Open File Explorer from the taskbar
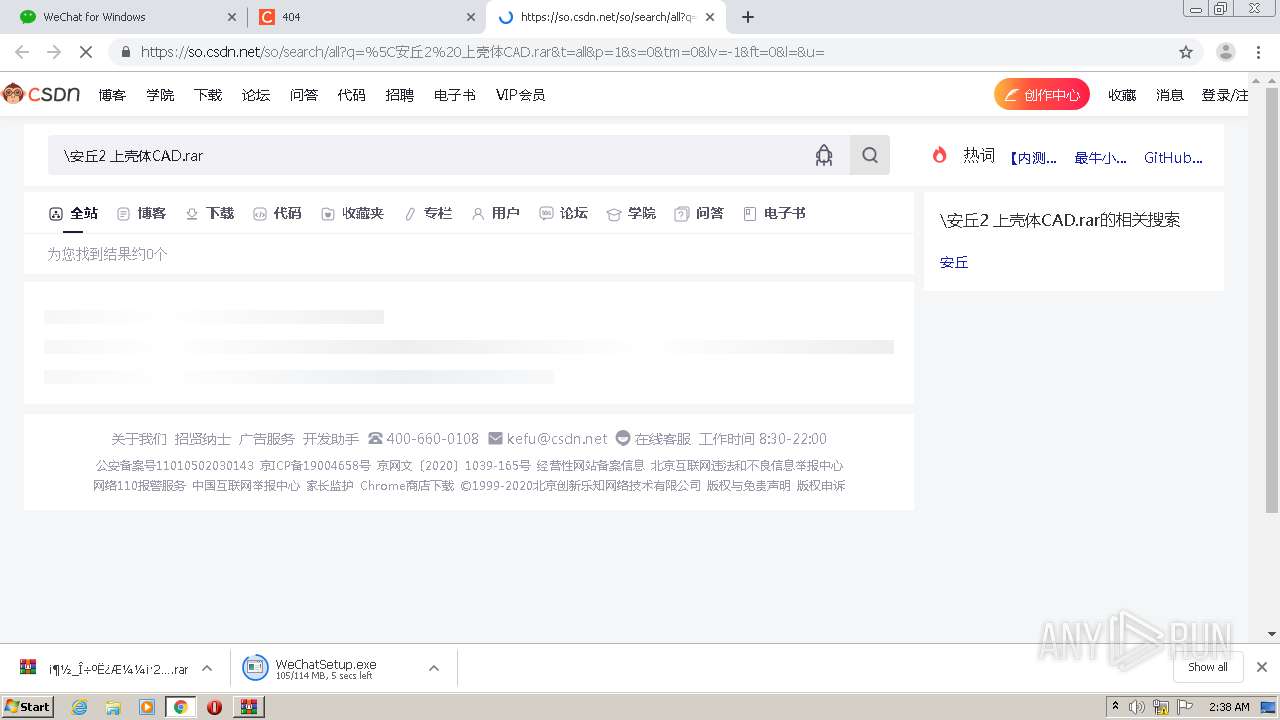This screenshot has height=720, width=1280. point(113,707)
